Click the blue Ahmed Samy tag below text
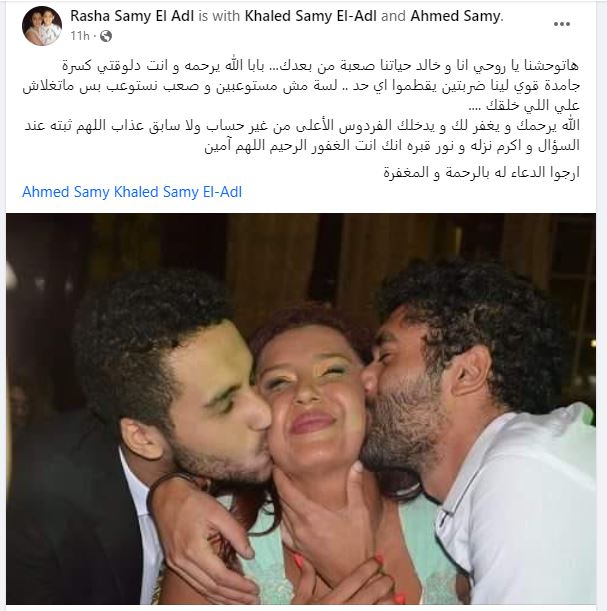 66,192
